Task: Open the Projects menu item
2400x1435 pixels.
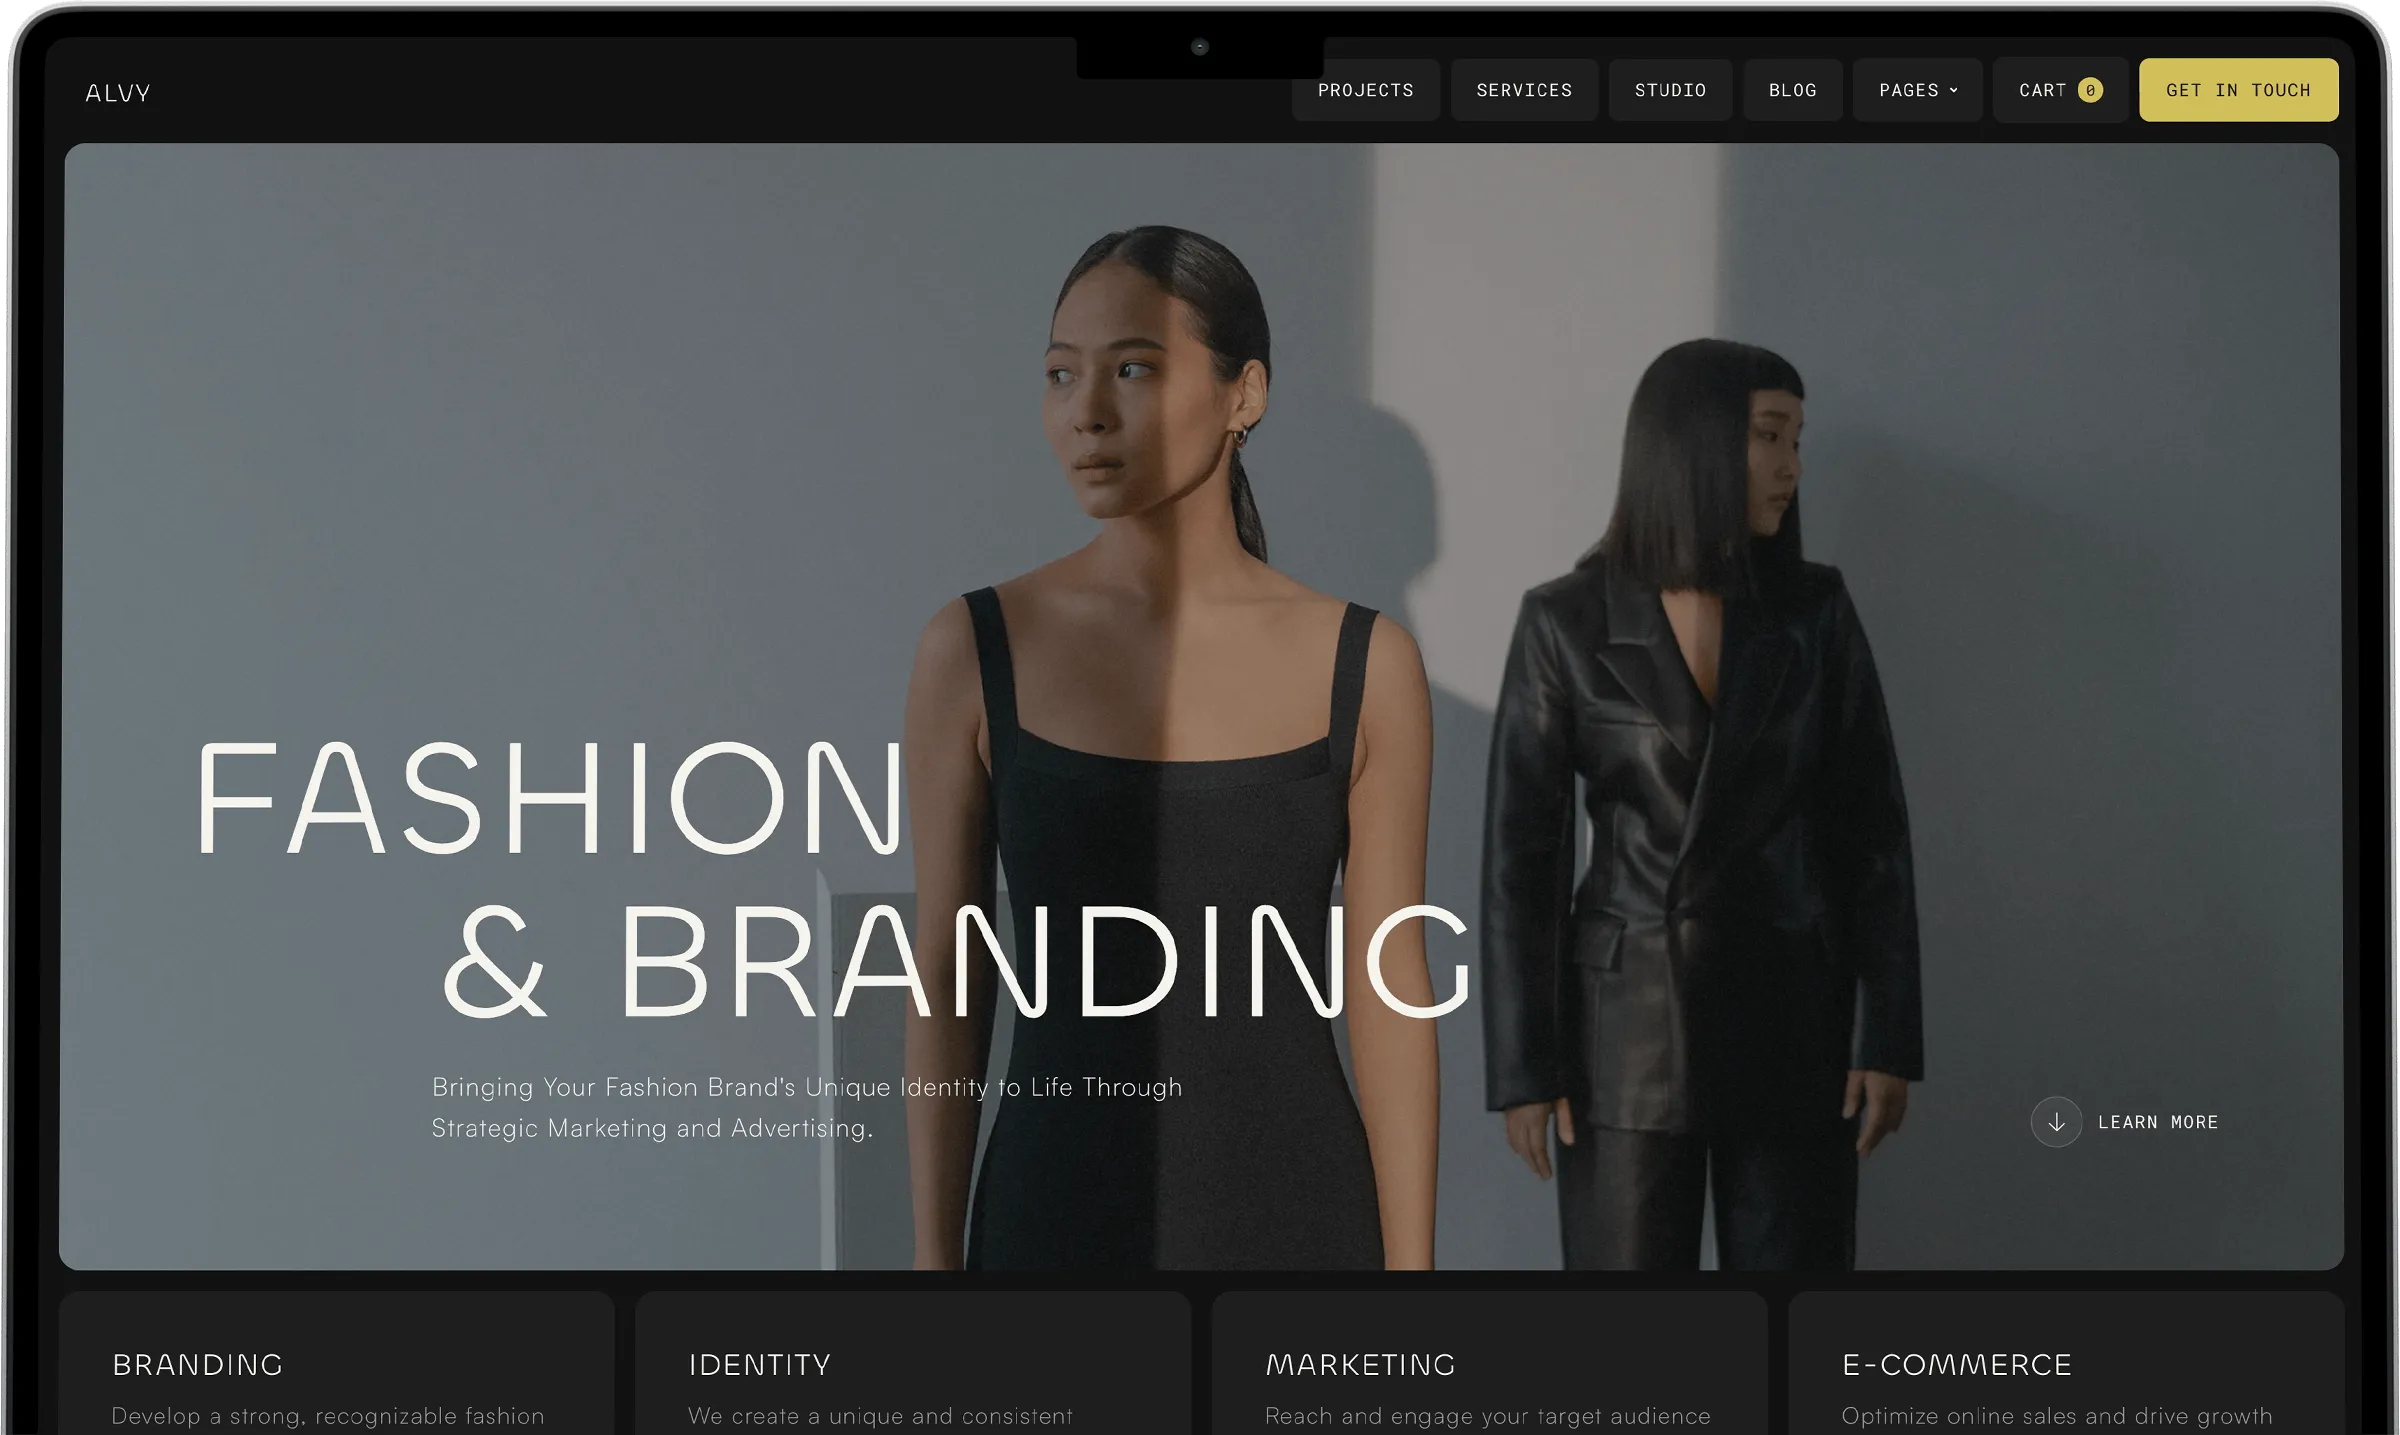Action: tap(1365, 90)
